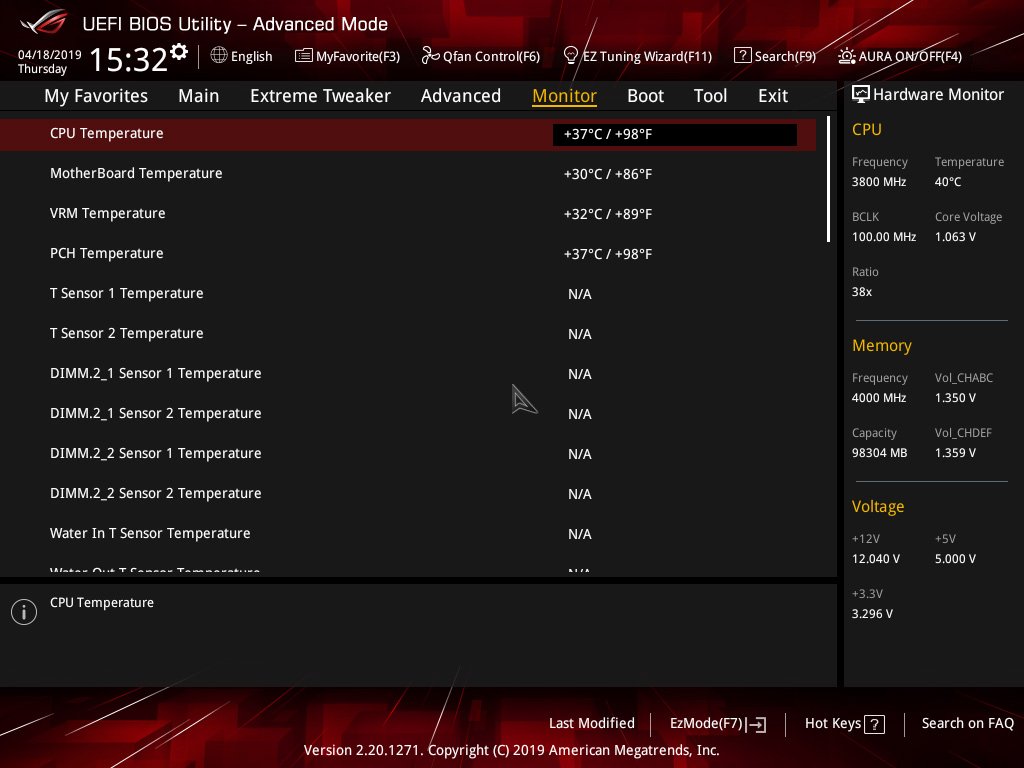Click the 1.359 V Vol_CHDEF value
1024x768 pixels.
tap(955, 453)
